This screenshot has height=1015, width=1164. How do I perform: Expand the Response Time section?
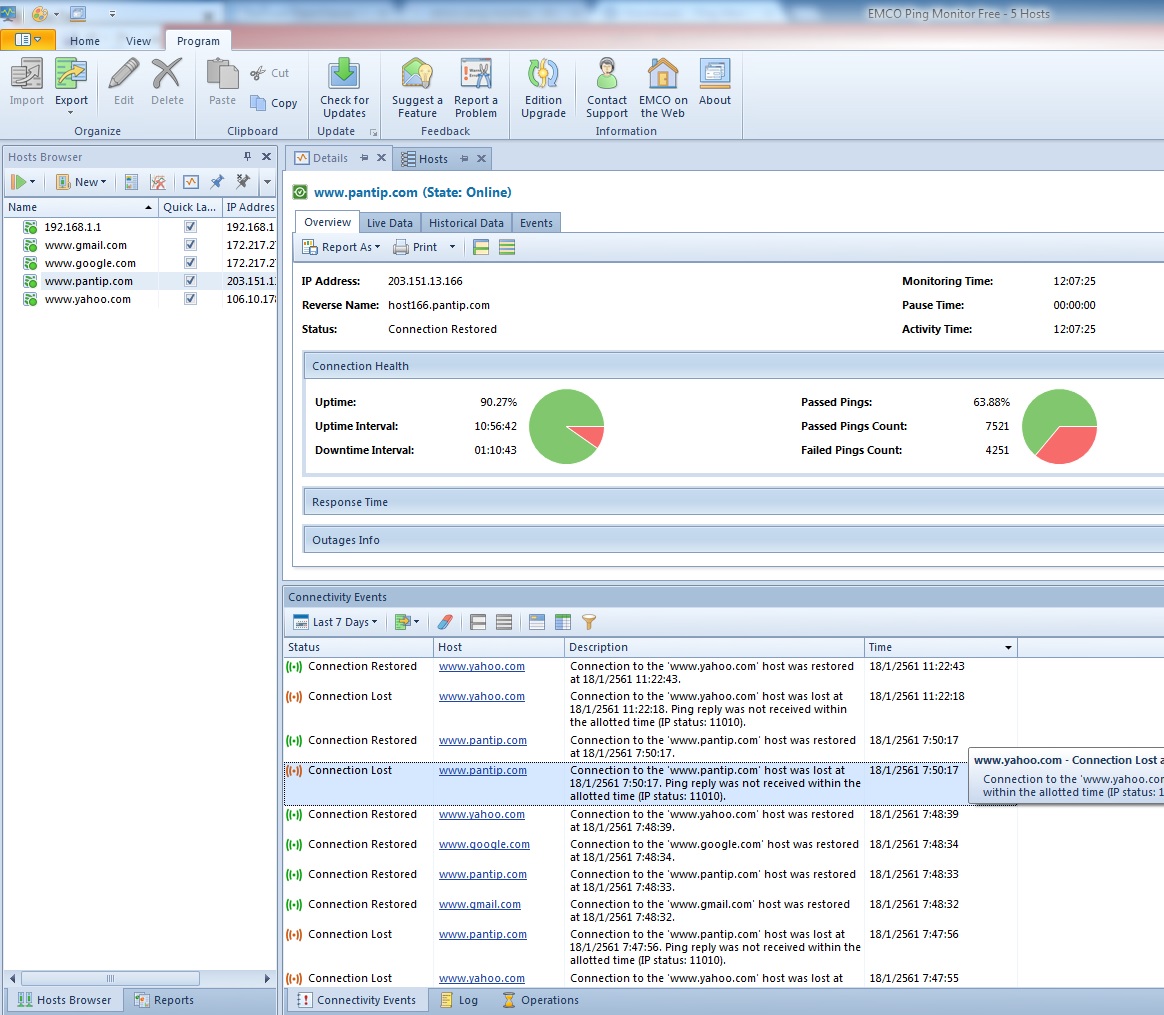(350, 502)
